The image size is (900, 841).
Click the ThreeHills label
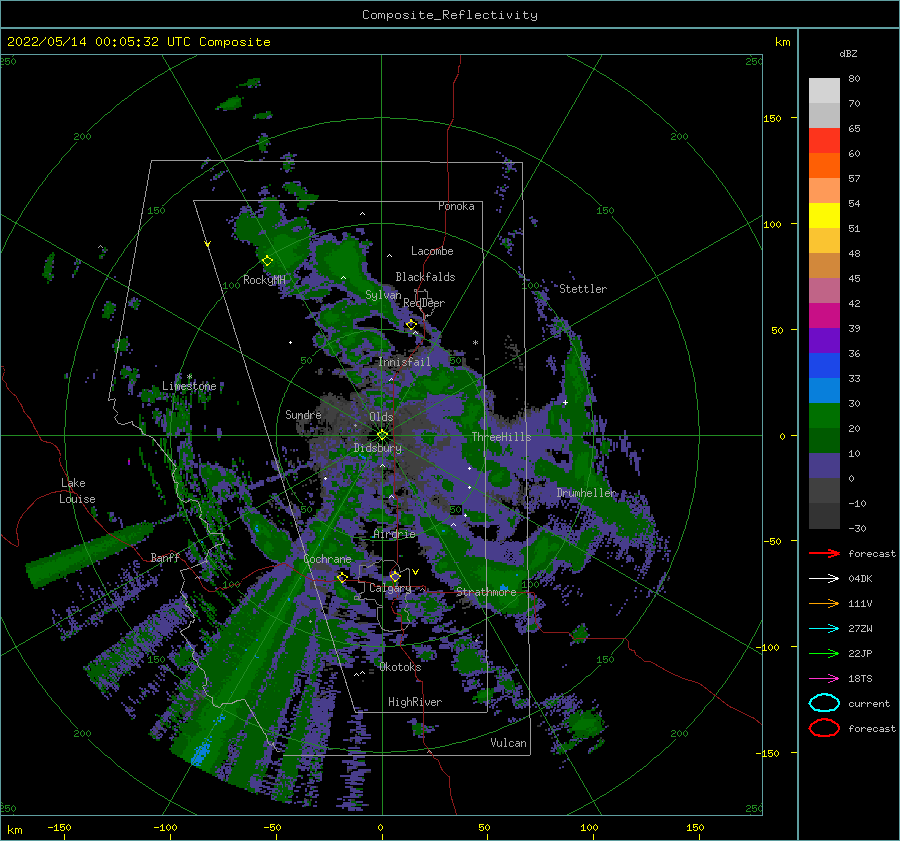click(x=502, y=437)
